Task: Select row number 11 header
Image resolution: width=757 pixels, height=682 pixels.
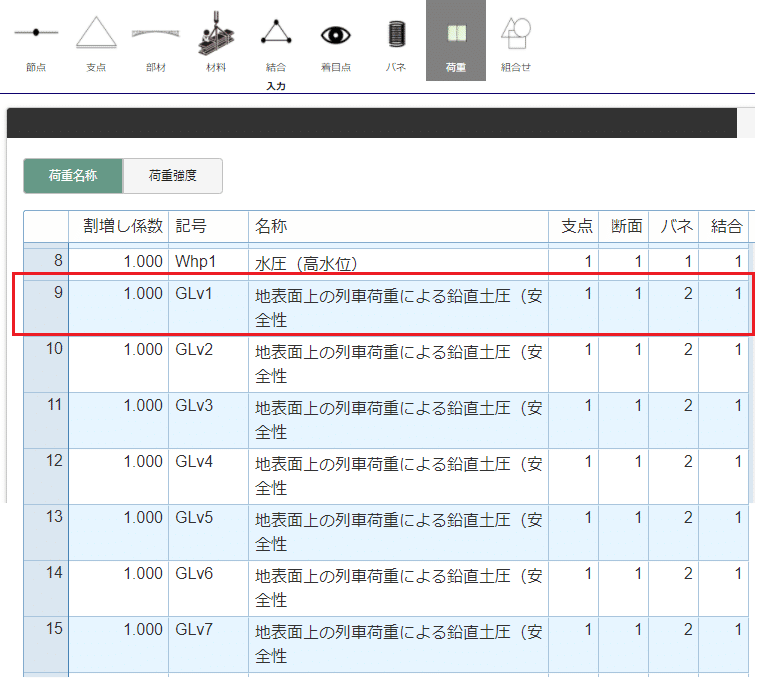Action: 46,420
